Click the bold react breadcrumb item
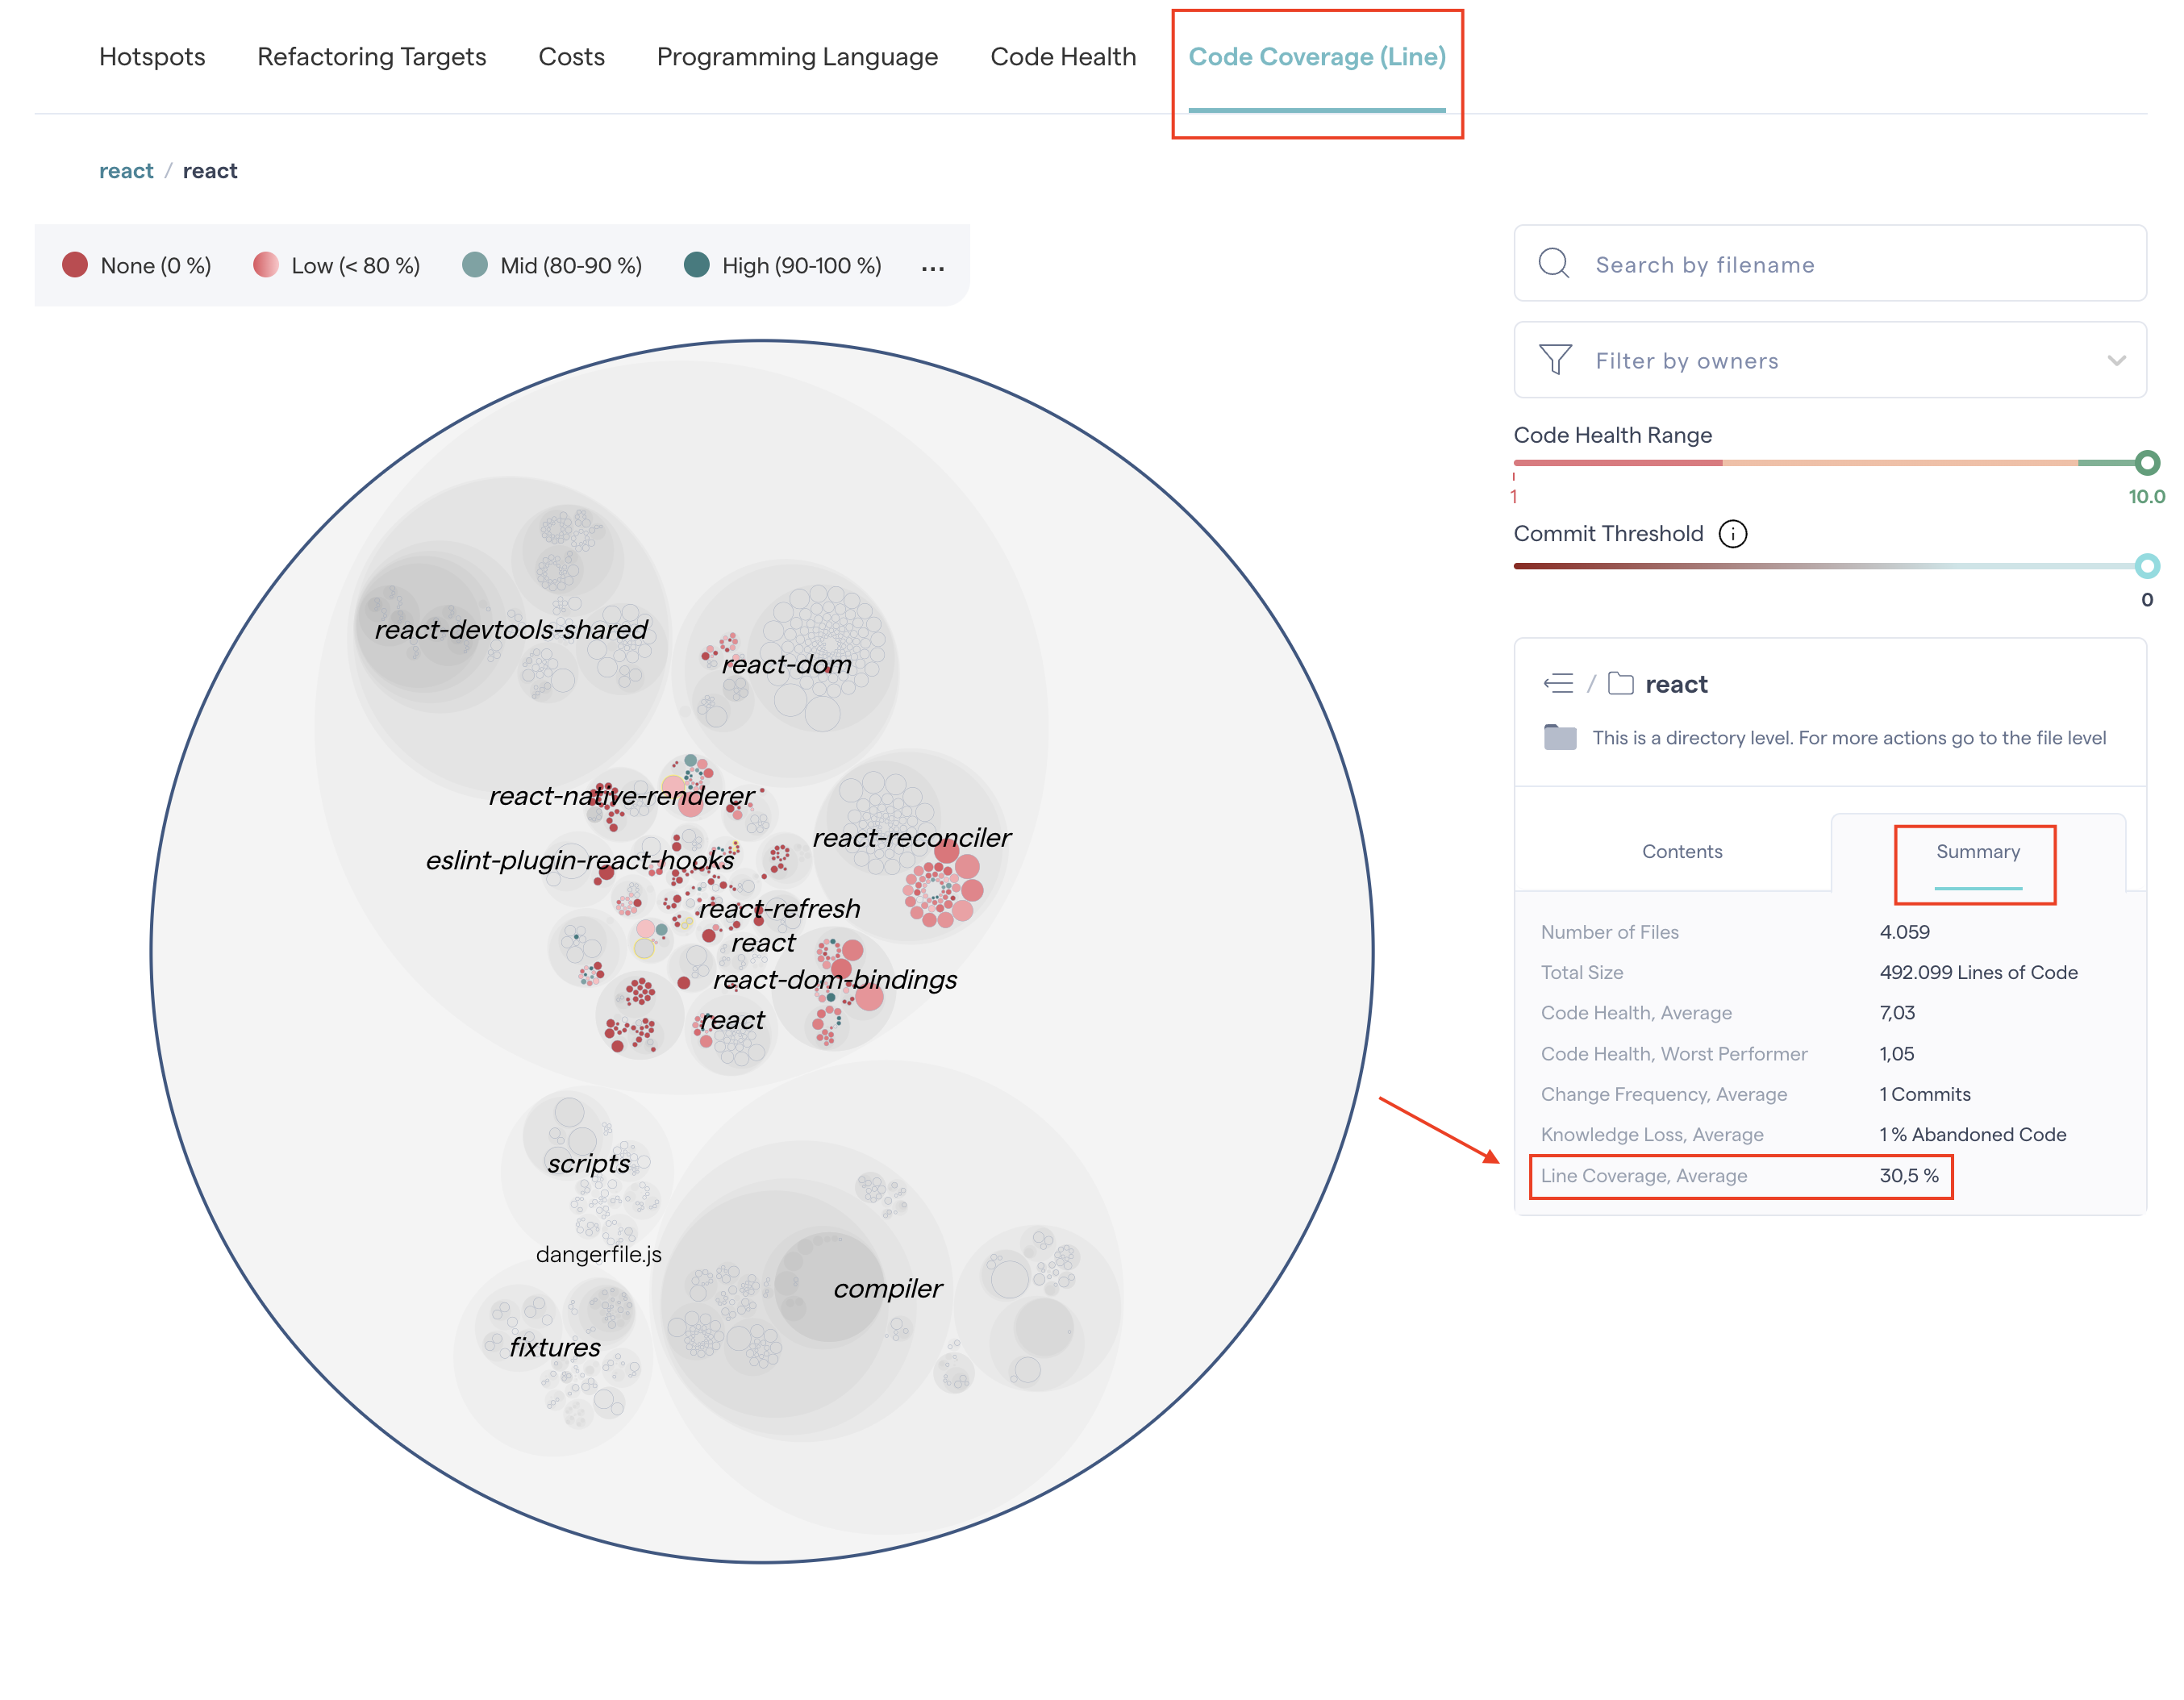This screenshot has width=2184, height=1700. click(x=210, y=171)
